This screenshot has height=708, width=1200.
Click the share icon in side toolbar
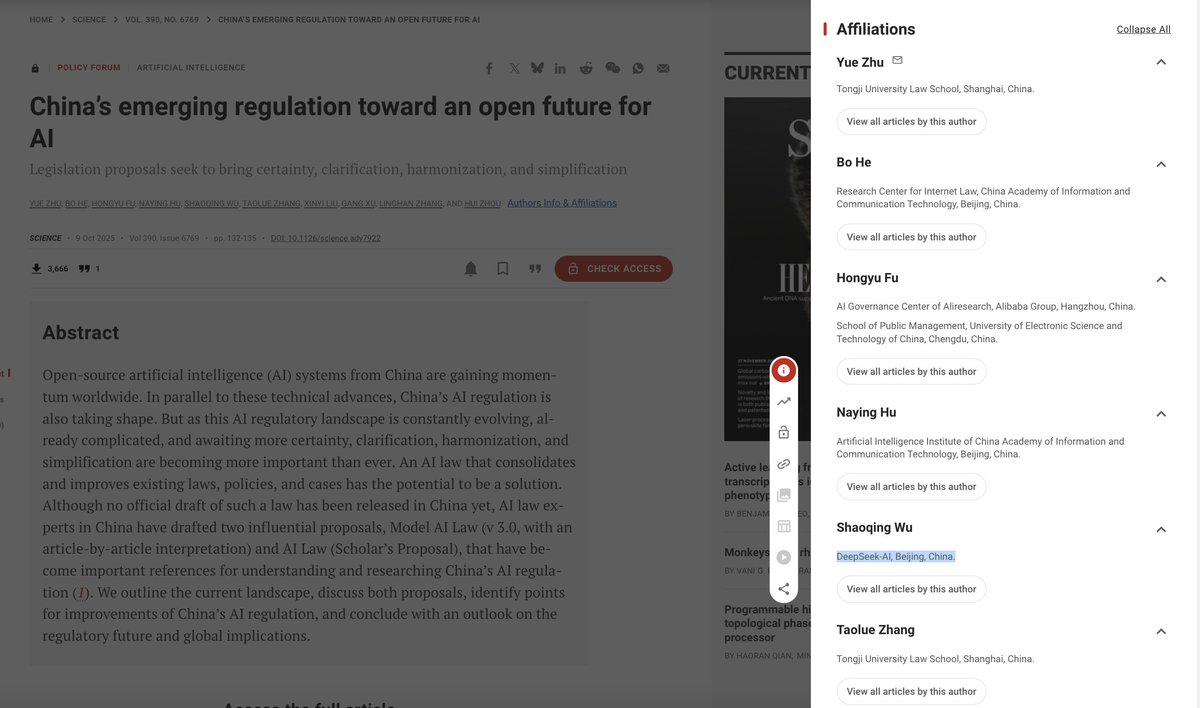(x=784, y=589)
